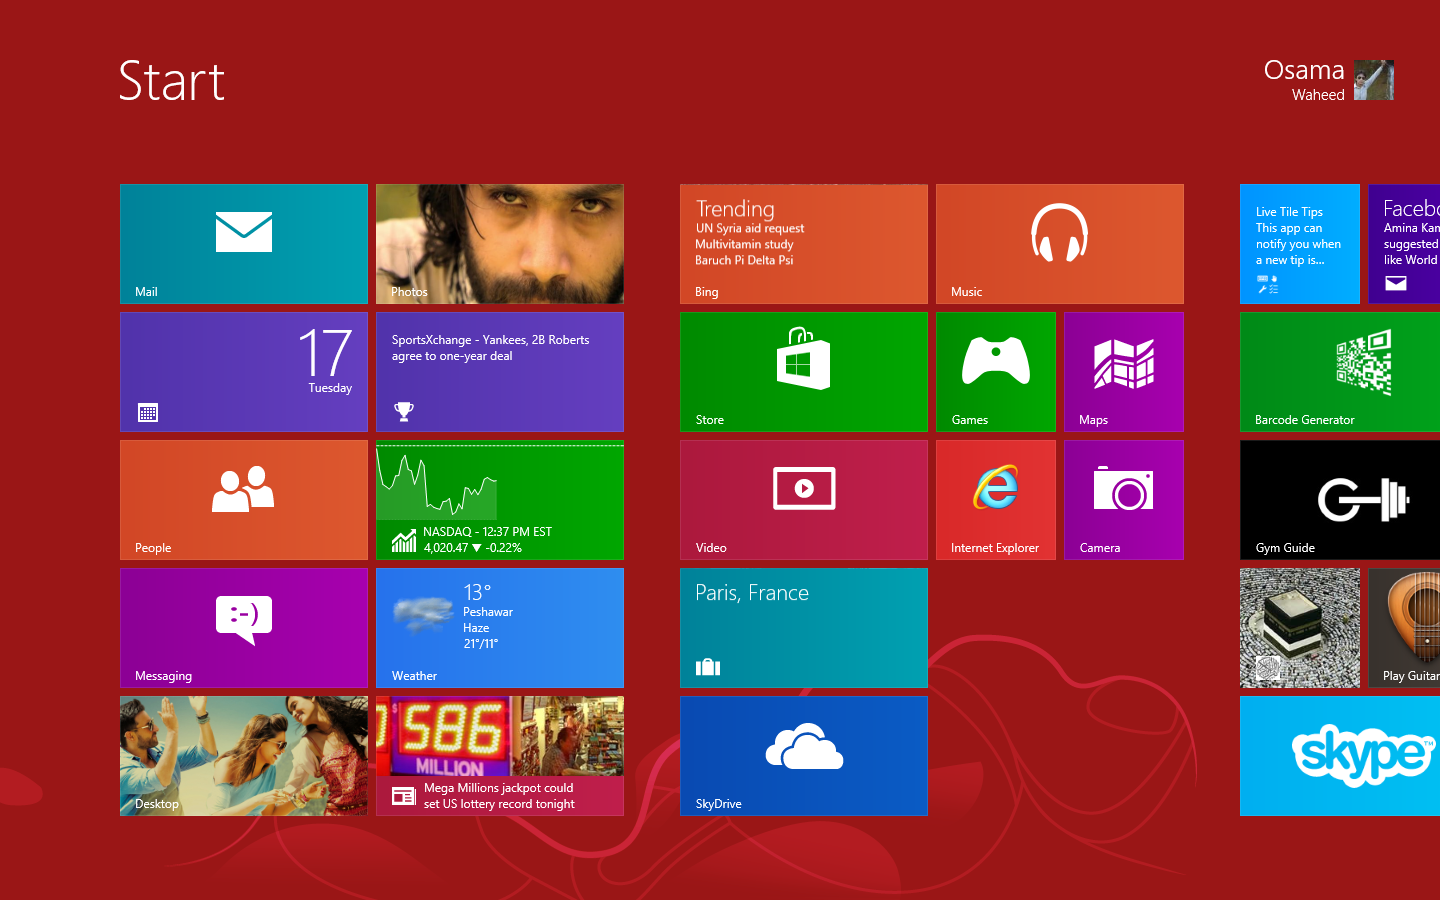Launch Internet Explorer tile
The width and height of the screenshot is (1440, 900).
coord(996,500)
